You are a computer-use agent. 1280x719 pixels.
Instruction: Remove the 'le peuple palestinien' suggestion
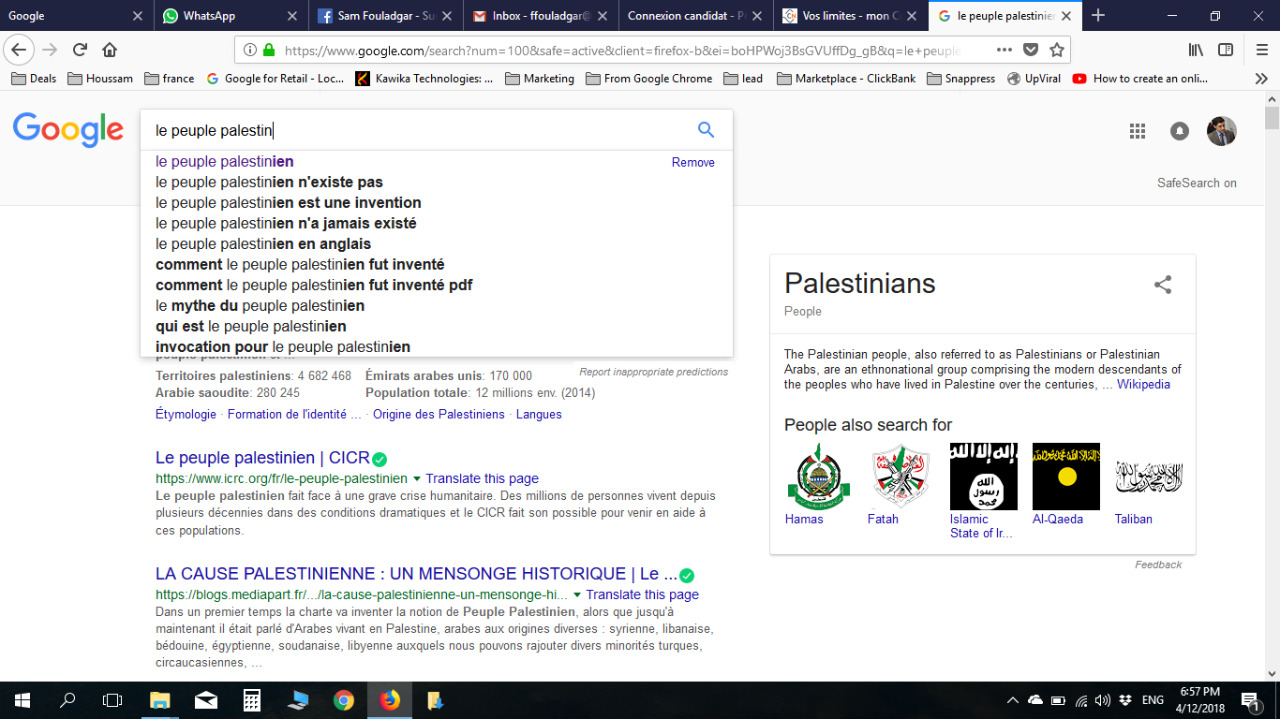(x=693, y=162)
